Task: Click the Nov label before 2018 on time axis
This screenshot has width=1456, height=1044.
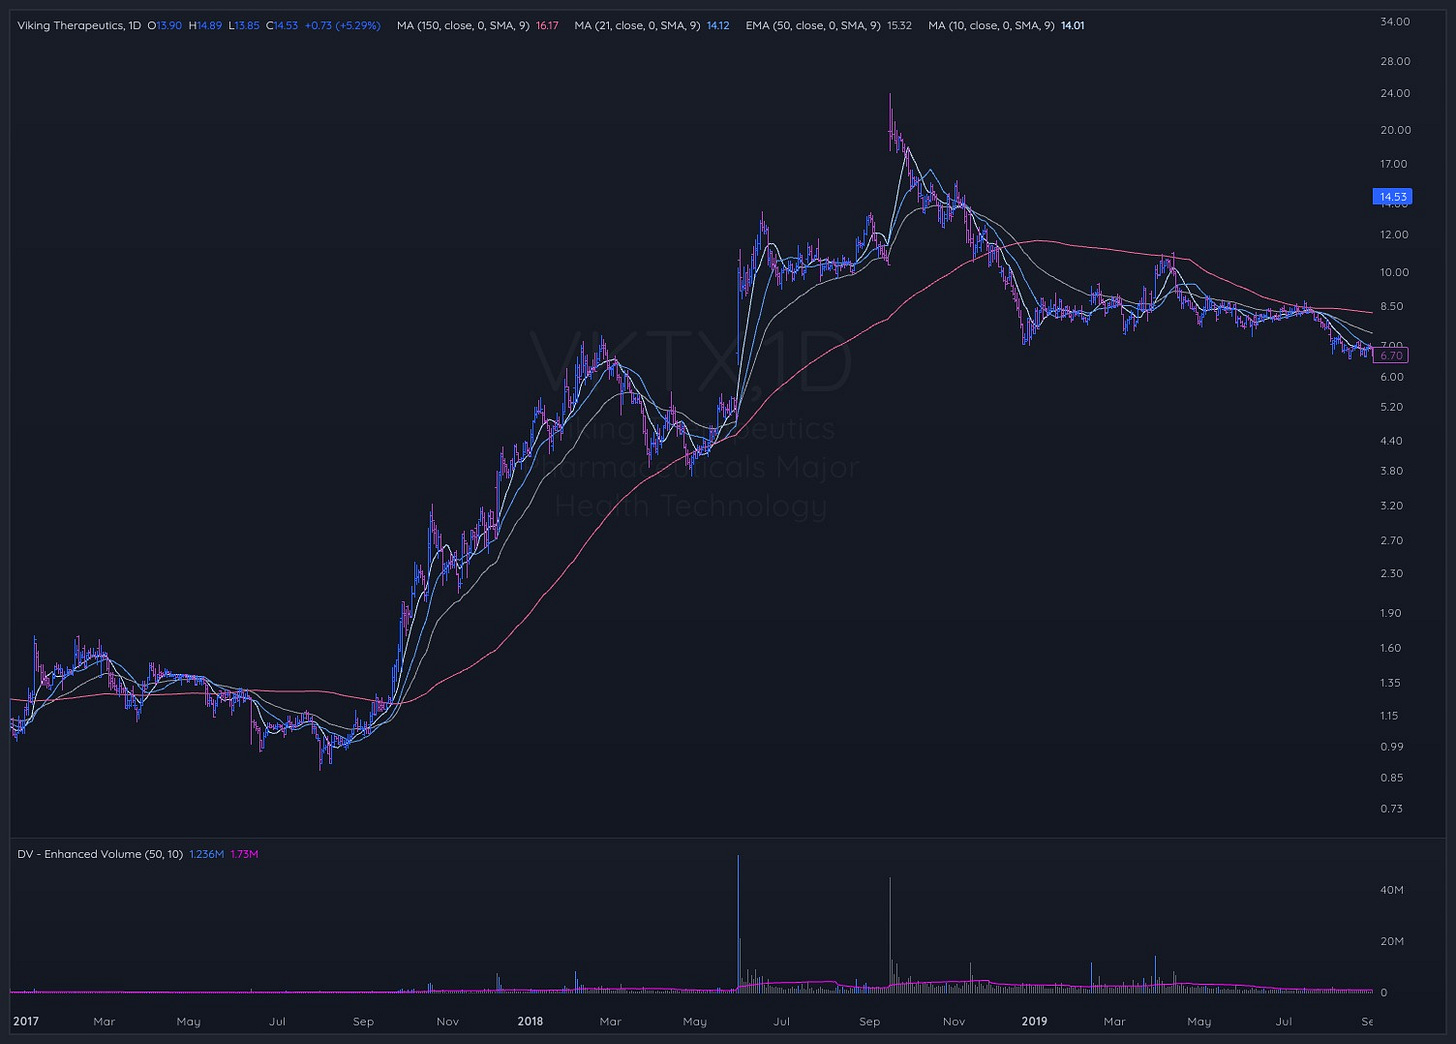Action: click(x=448, y=1022)
